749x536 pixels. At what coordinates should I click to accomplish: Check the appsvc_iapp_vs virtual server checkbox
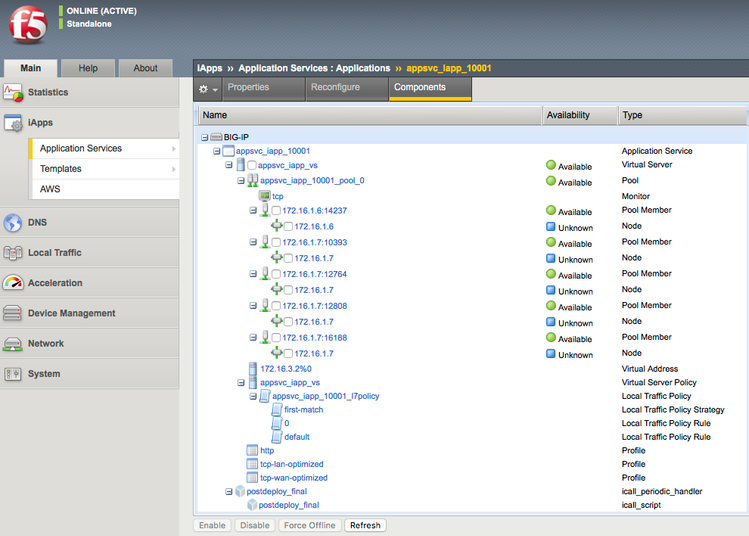[252, 165]
